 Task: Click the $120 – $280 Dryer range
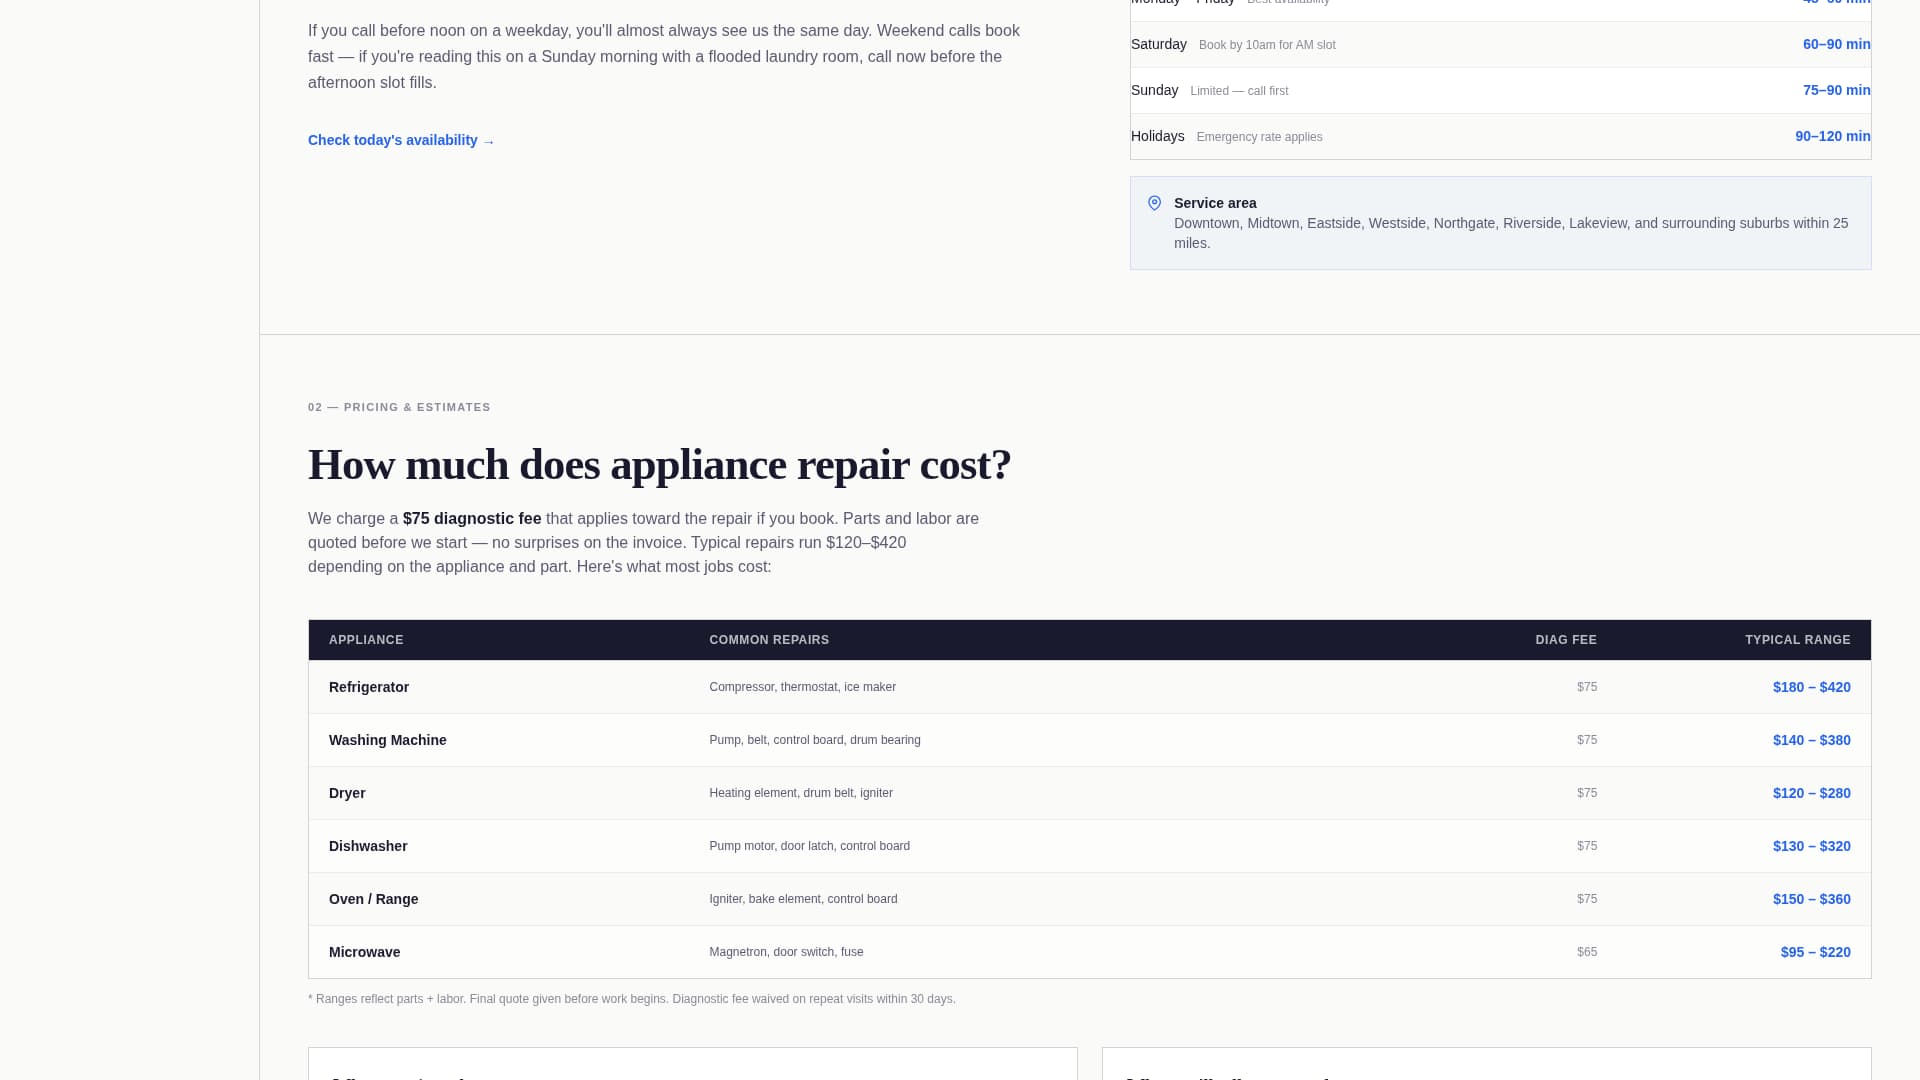[1811, 793]
